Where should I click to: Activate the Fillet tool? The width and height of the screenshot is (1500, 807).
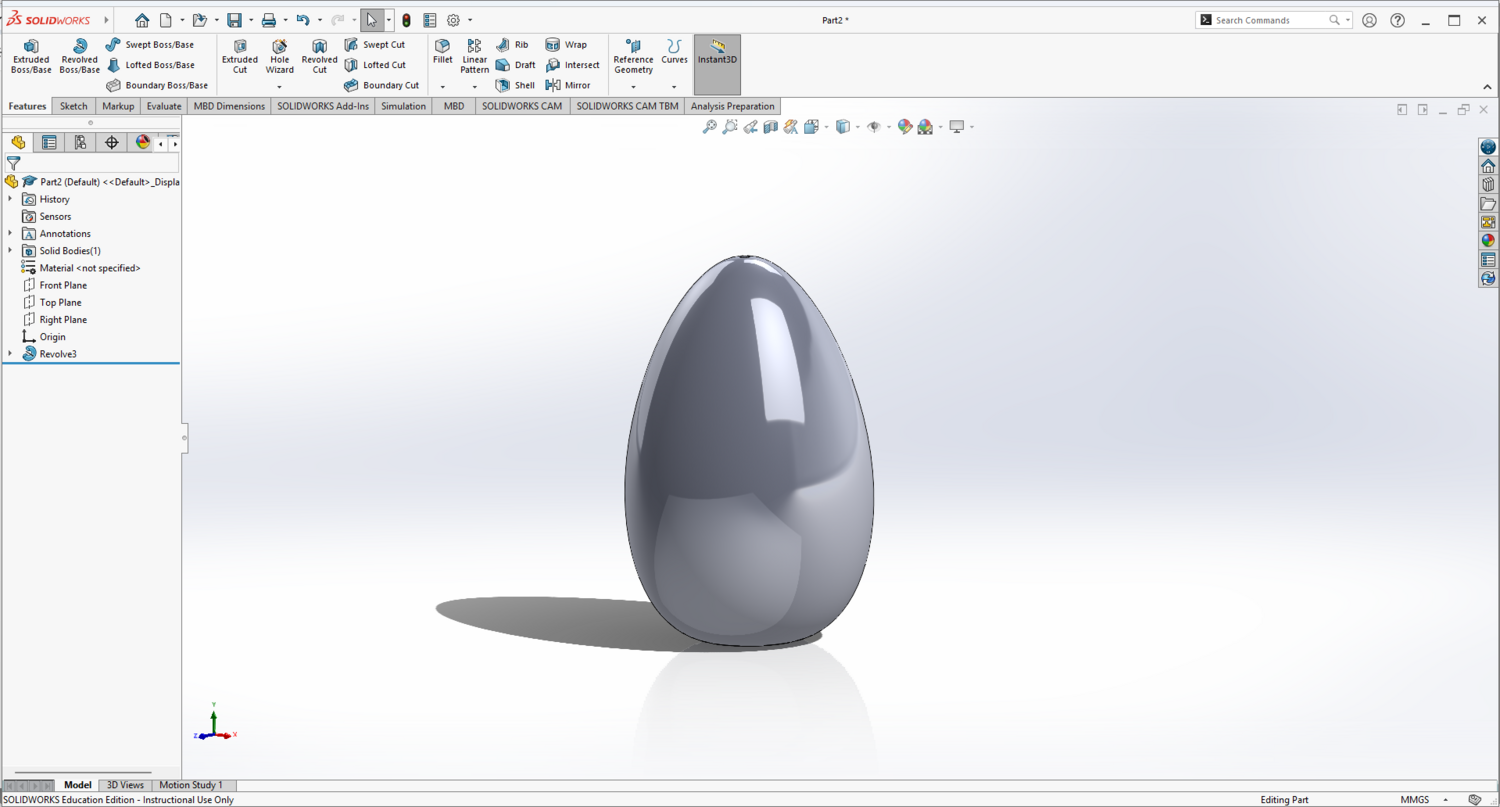point(442,57)
